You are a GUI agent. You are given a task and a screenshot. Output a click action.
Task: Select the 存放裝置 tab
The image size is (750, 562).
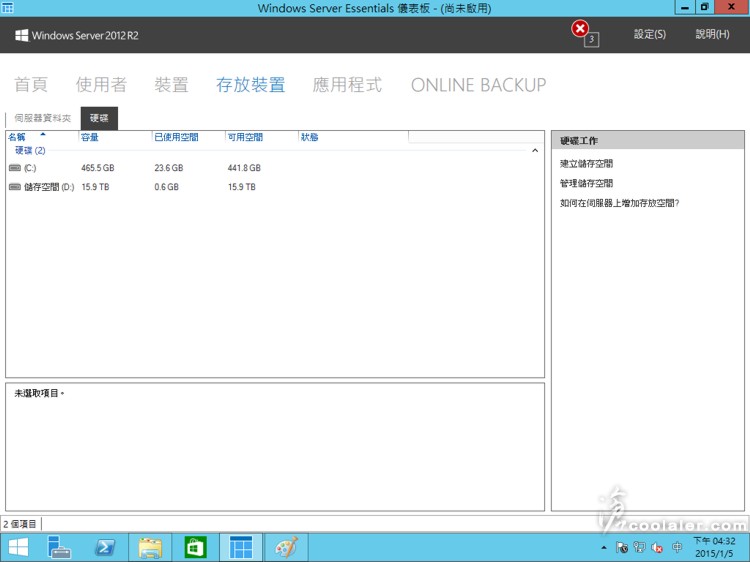250,85
